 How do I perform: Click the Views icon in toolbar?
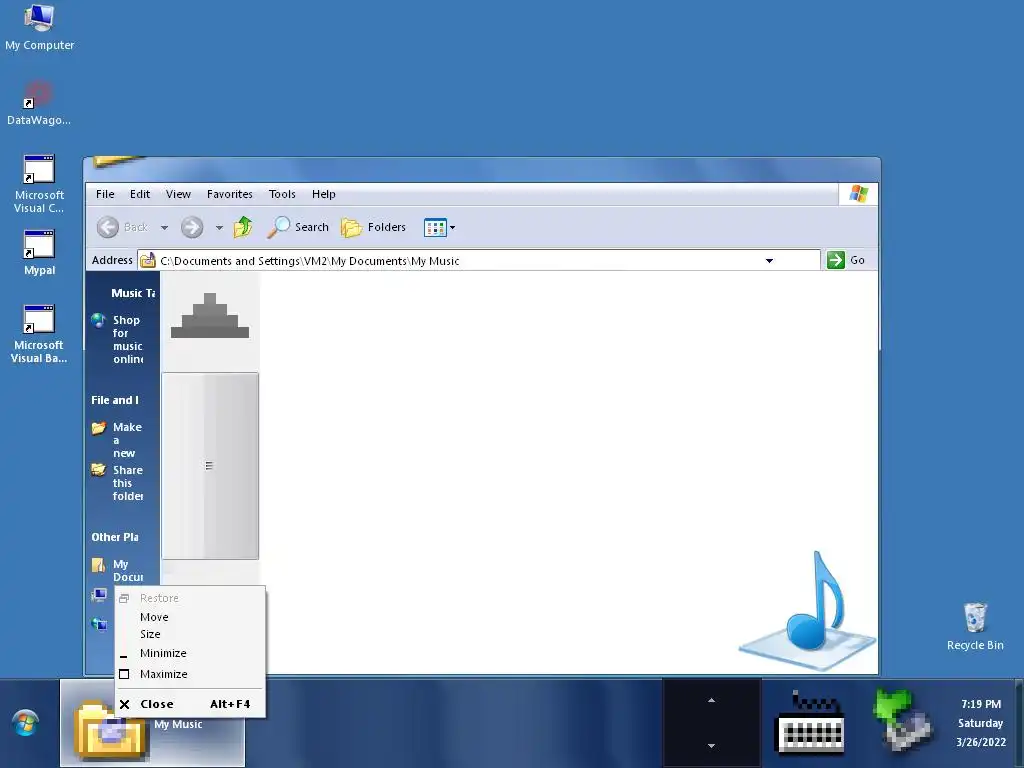435,227
